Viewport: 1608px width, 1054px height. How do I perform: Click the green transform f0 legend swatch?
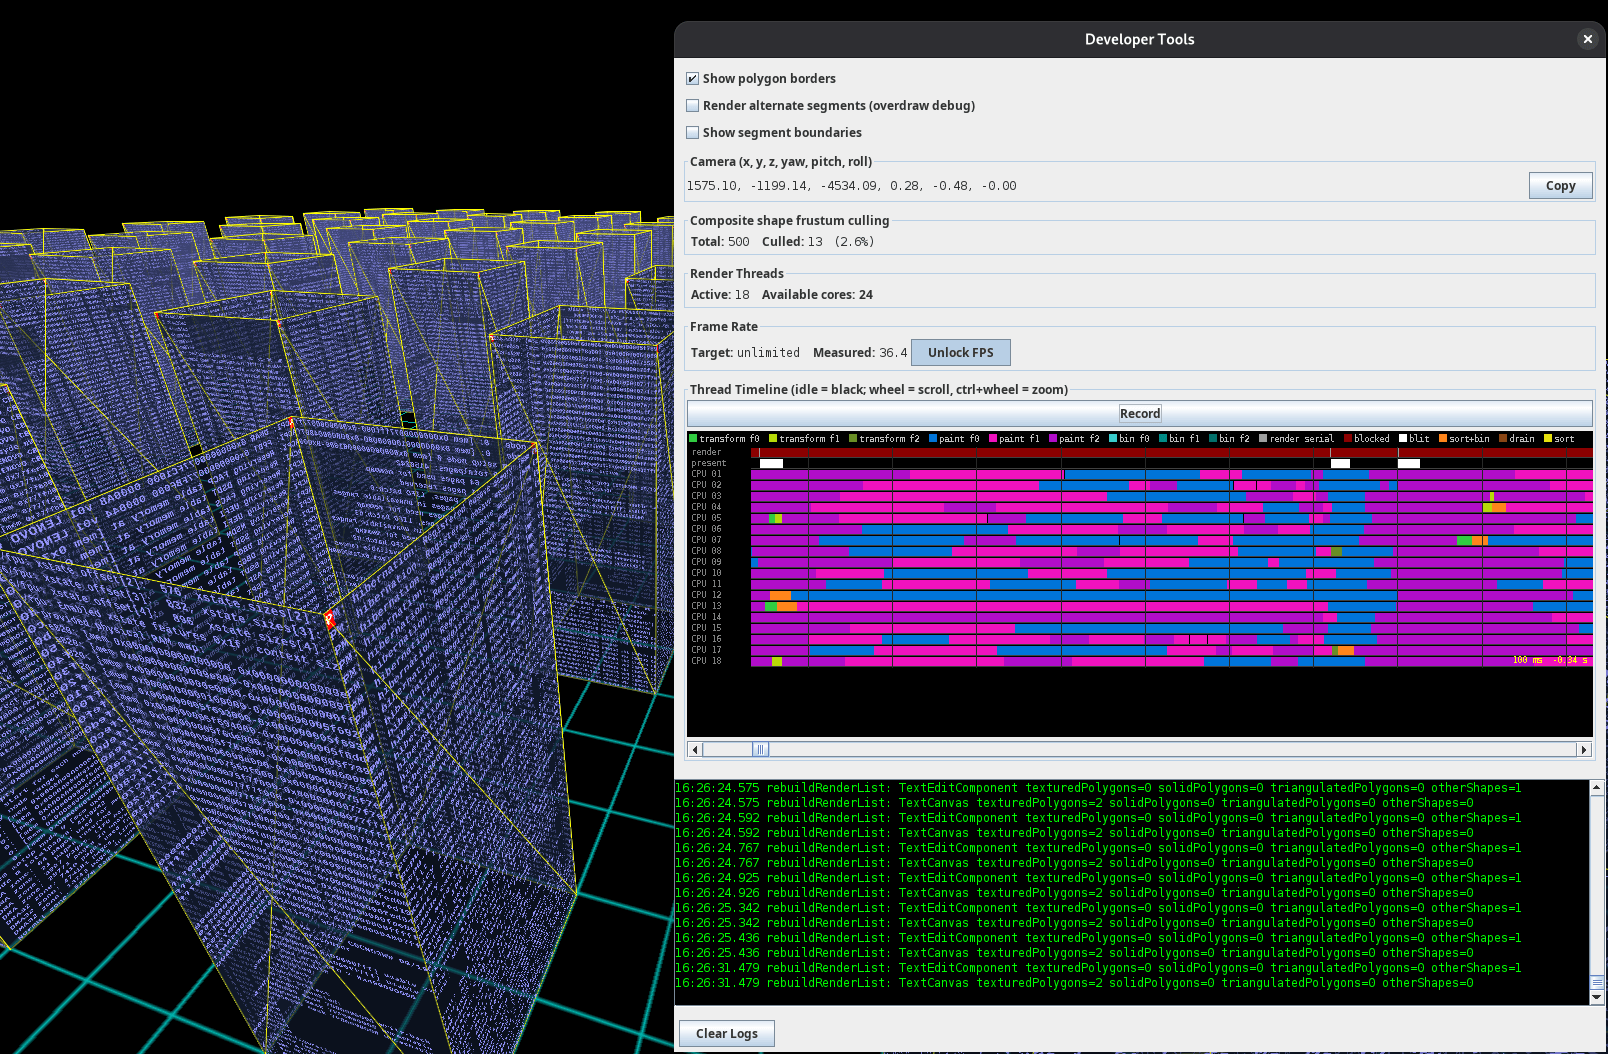click(x=693, y=438)
